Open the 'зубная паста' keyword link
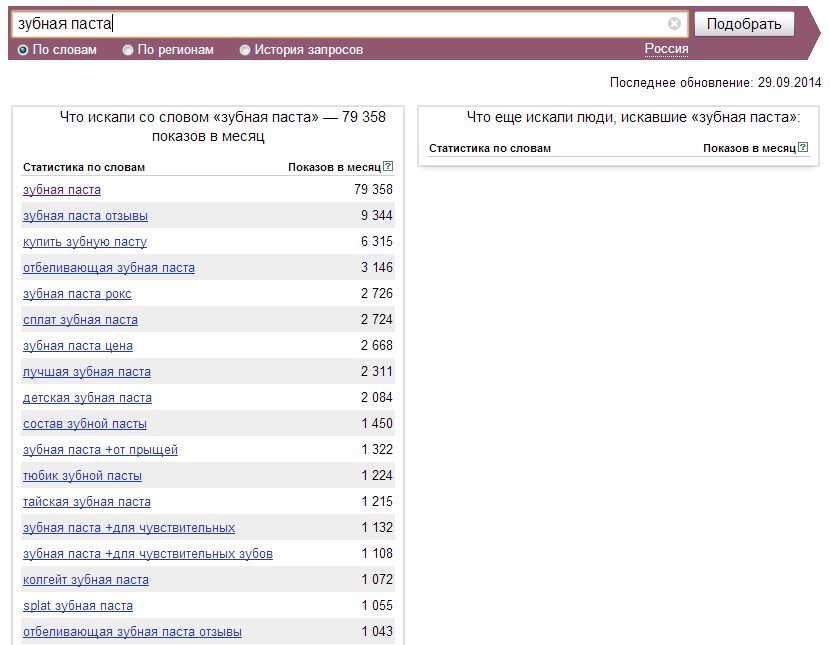The width and height of the screenshot is (830, 645). point(62,189)
